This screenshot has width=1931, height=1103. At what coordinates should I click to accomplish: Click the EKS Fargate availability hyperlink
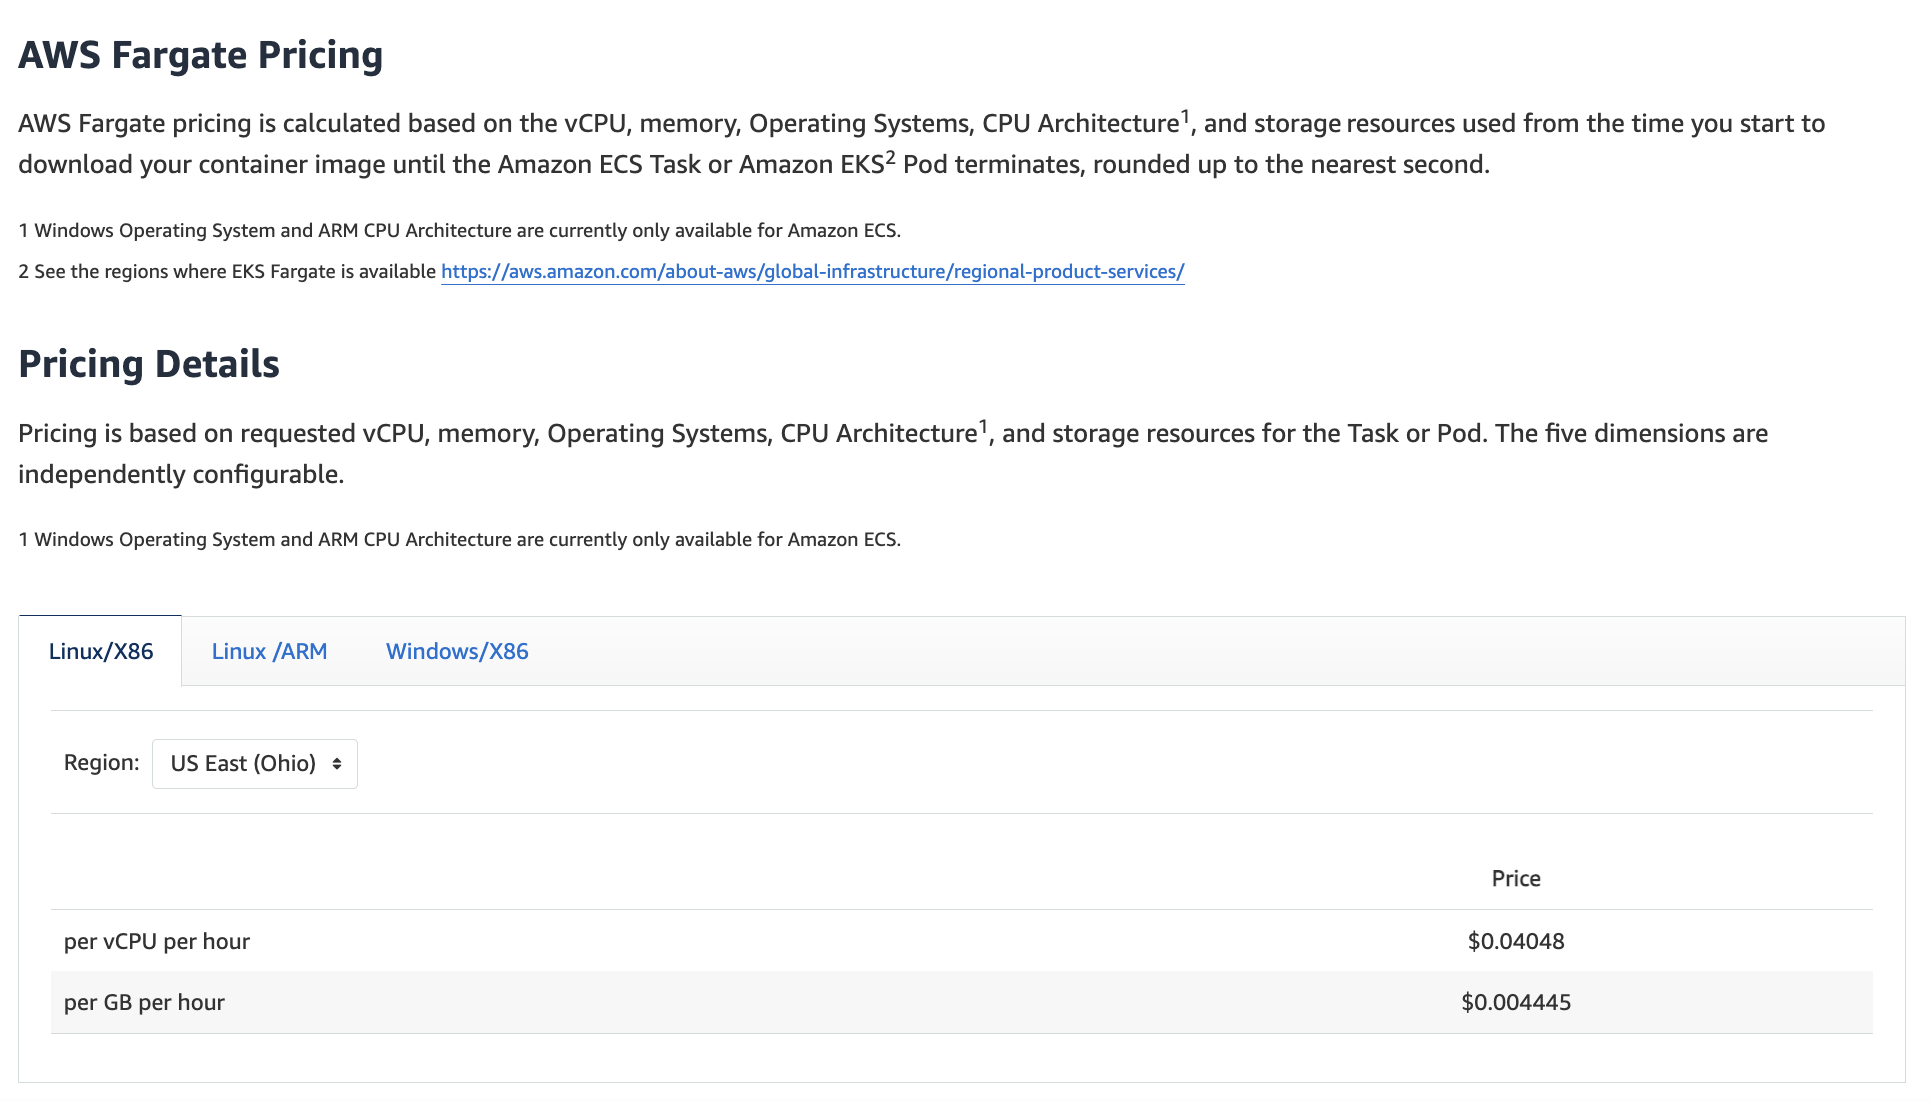click(812, 271)
